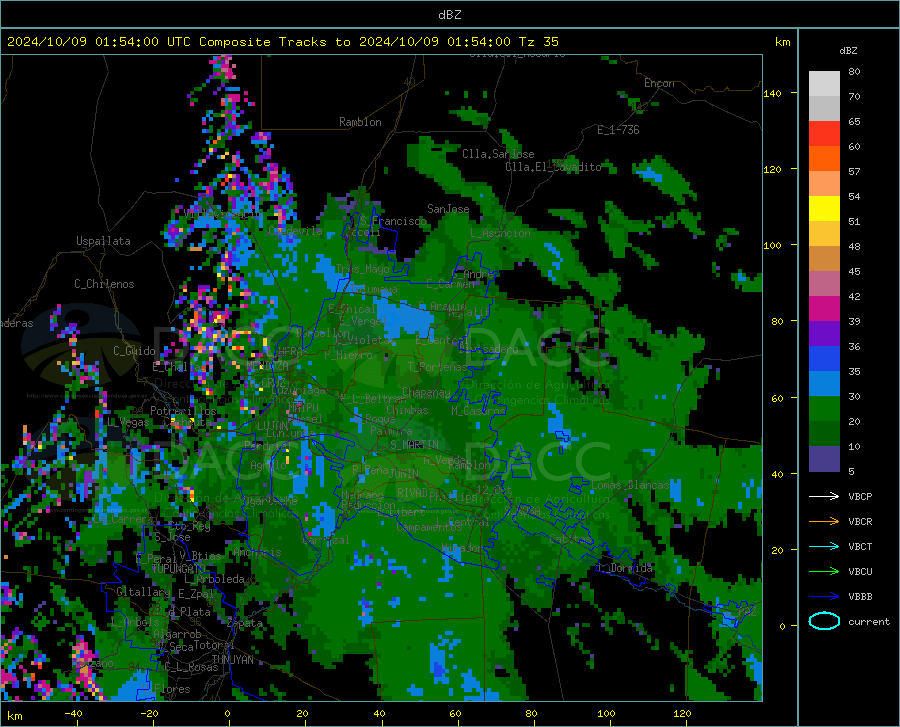This screenshot has height=727, width=900.
Task: Click the JUNIN map label
Action: pos(403,473)
